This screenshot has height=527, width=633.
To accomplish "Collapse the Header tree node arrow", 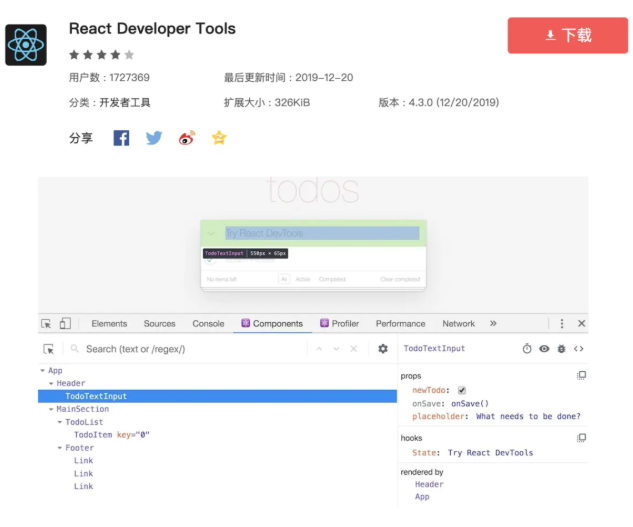I will pyautogui.click(x=51, y=383).
